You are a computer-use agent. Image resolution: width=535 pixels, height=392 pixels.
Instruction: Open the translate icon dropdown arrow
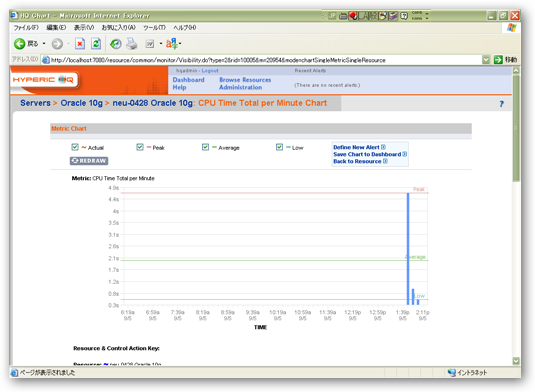[180, 44]
